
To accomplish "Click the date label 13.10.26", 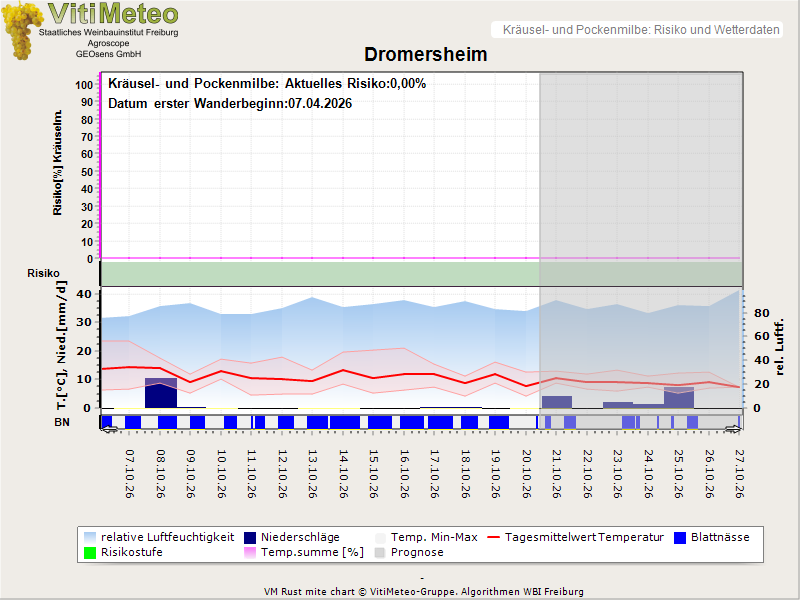I will [312, 473].
